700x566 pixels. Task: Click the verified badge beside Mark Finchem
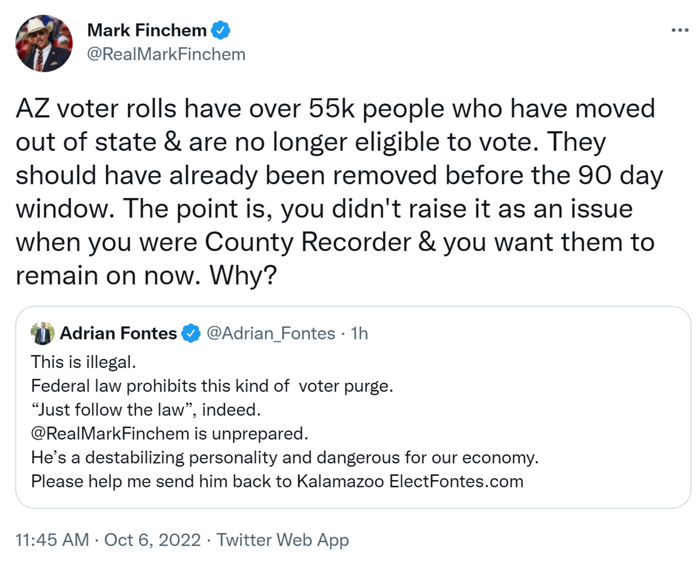tap(217, 31)
